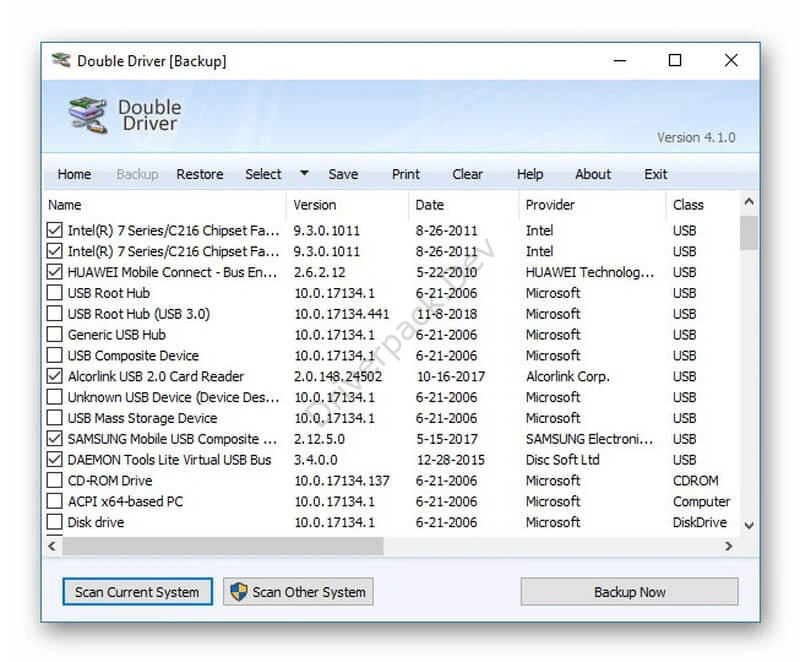Open the Help menu item
The width and height of the screenshot is (800, 662).
tap(530, 174)
